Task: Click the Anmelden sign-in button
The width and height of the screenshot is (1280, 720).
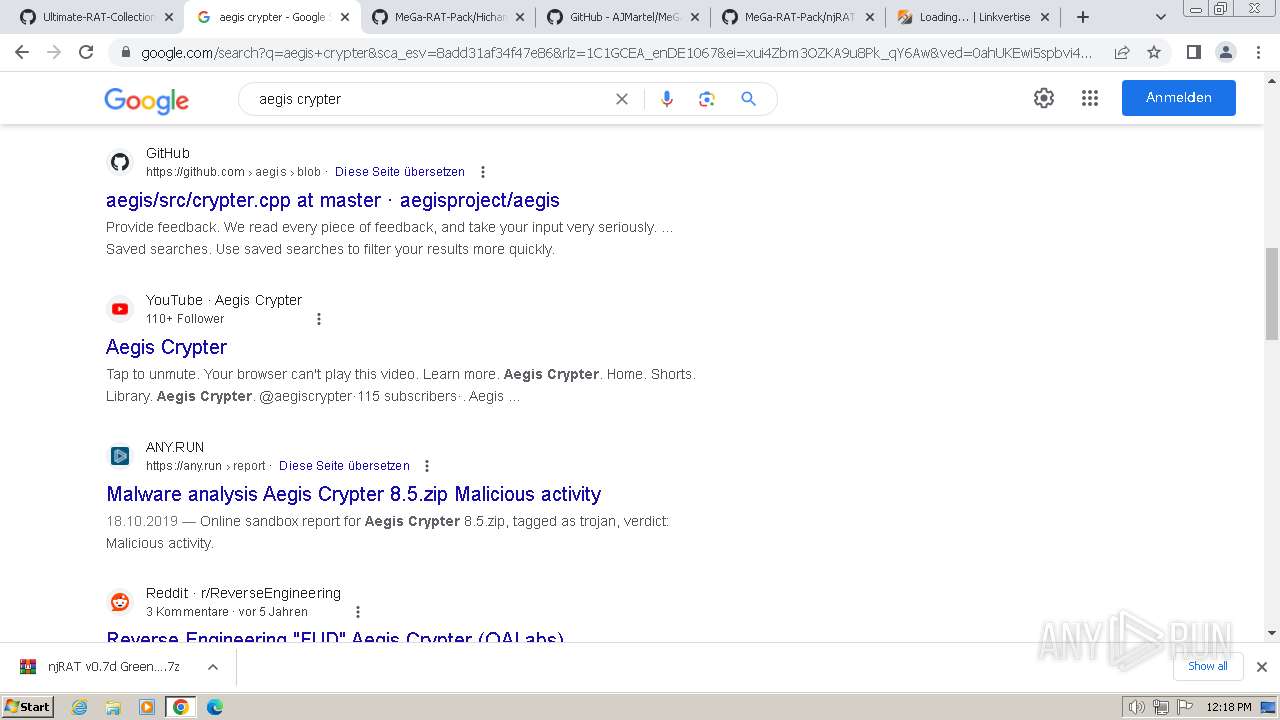Action: pyautogui.click(x=1178, y=98)
